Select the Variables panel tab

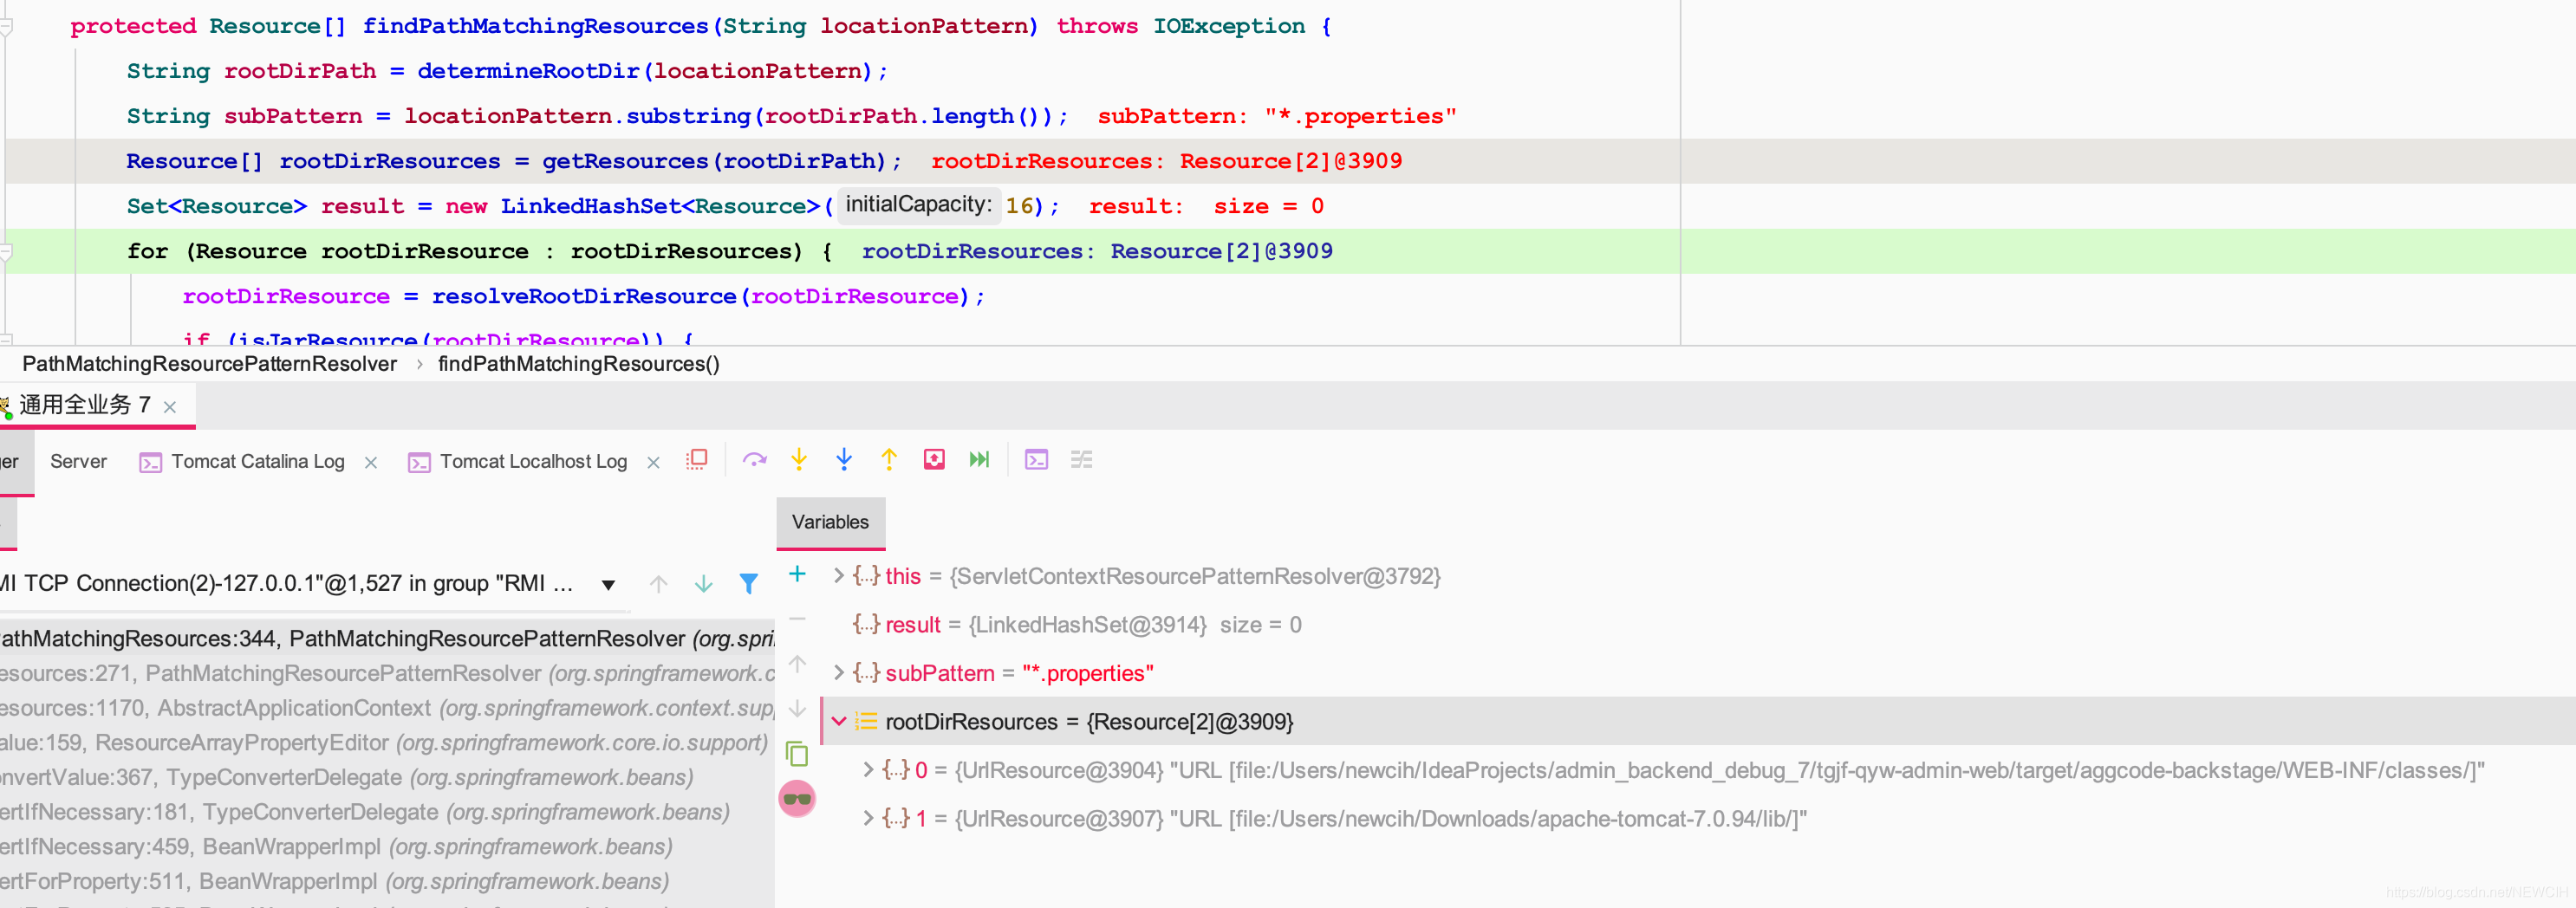(830, 522)
